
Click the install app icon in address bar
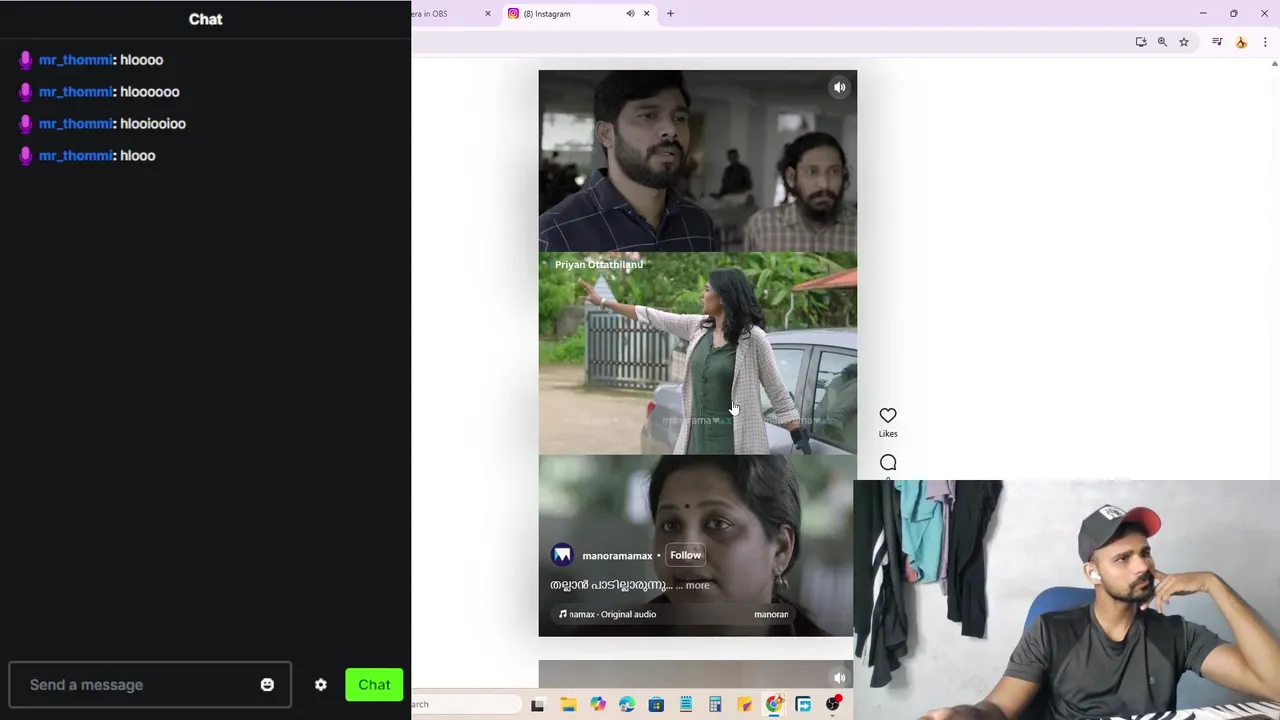pyautogui.click(x=1141, y=42)
